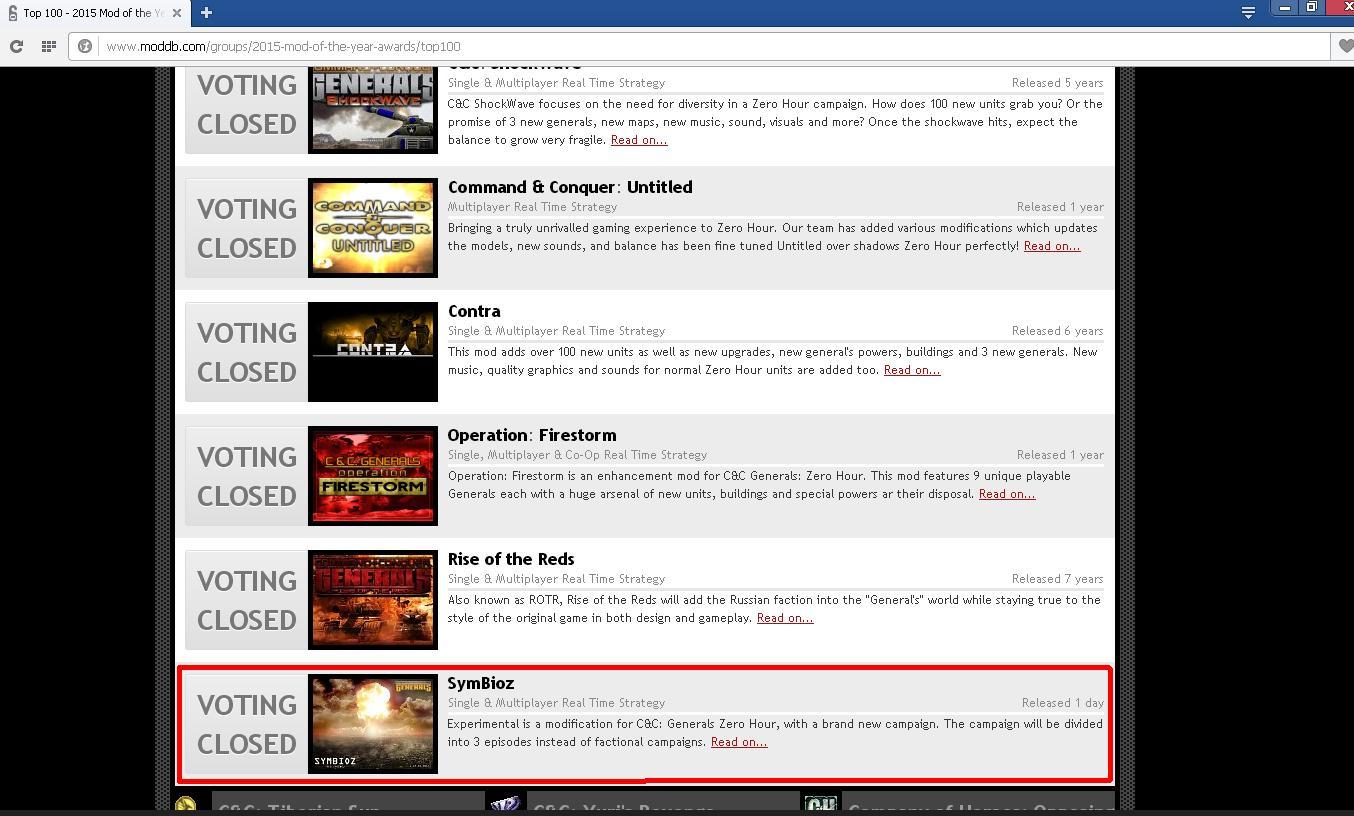Click the Rise of the Reds thumbnail
The width and height of the screenshot is (1354, 816).
coord(372,600)
